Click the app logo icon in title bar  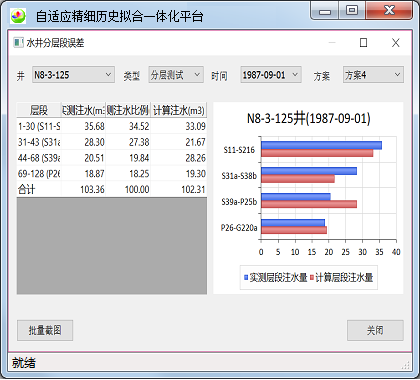(18, 16)
